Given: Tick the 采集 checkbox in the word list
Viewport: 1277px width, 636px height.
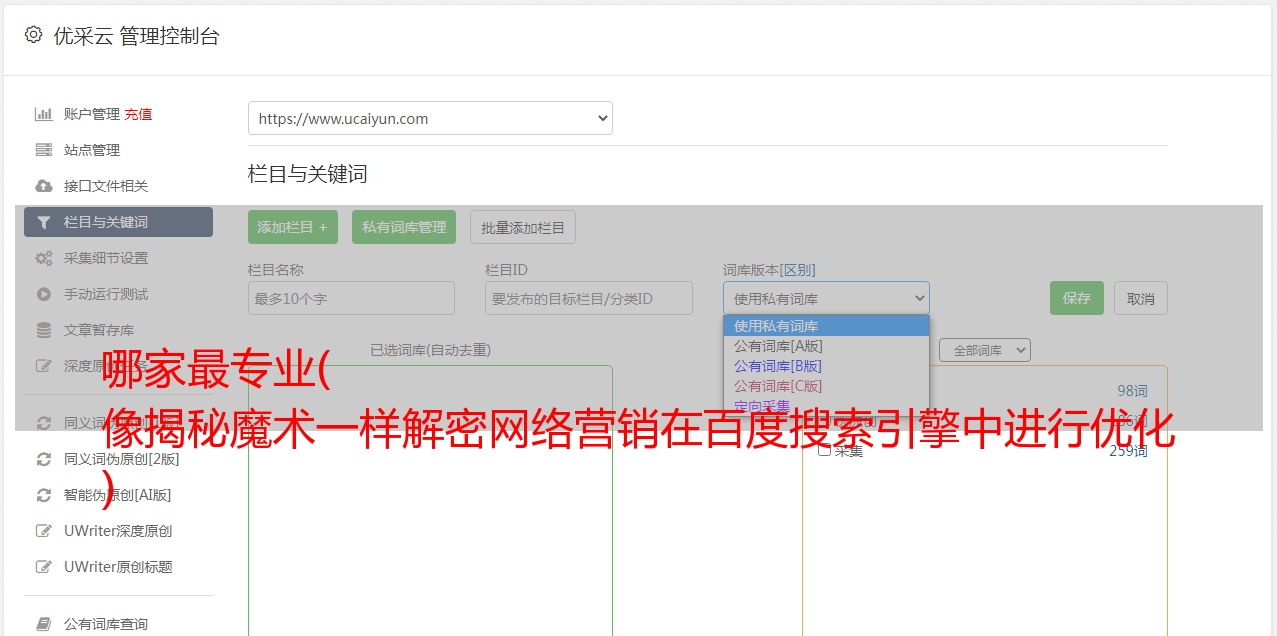Looking at the screenshot, I should pos(824,450).
